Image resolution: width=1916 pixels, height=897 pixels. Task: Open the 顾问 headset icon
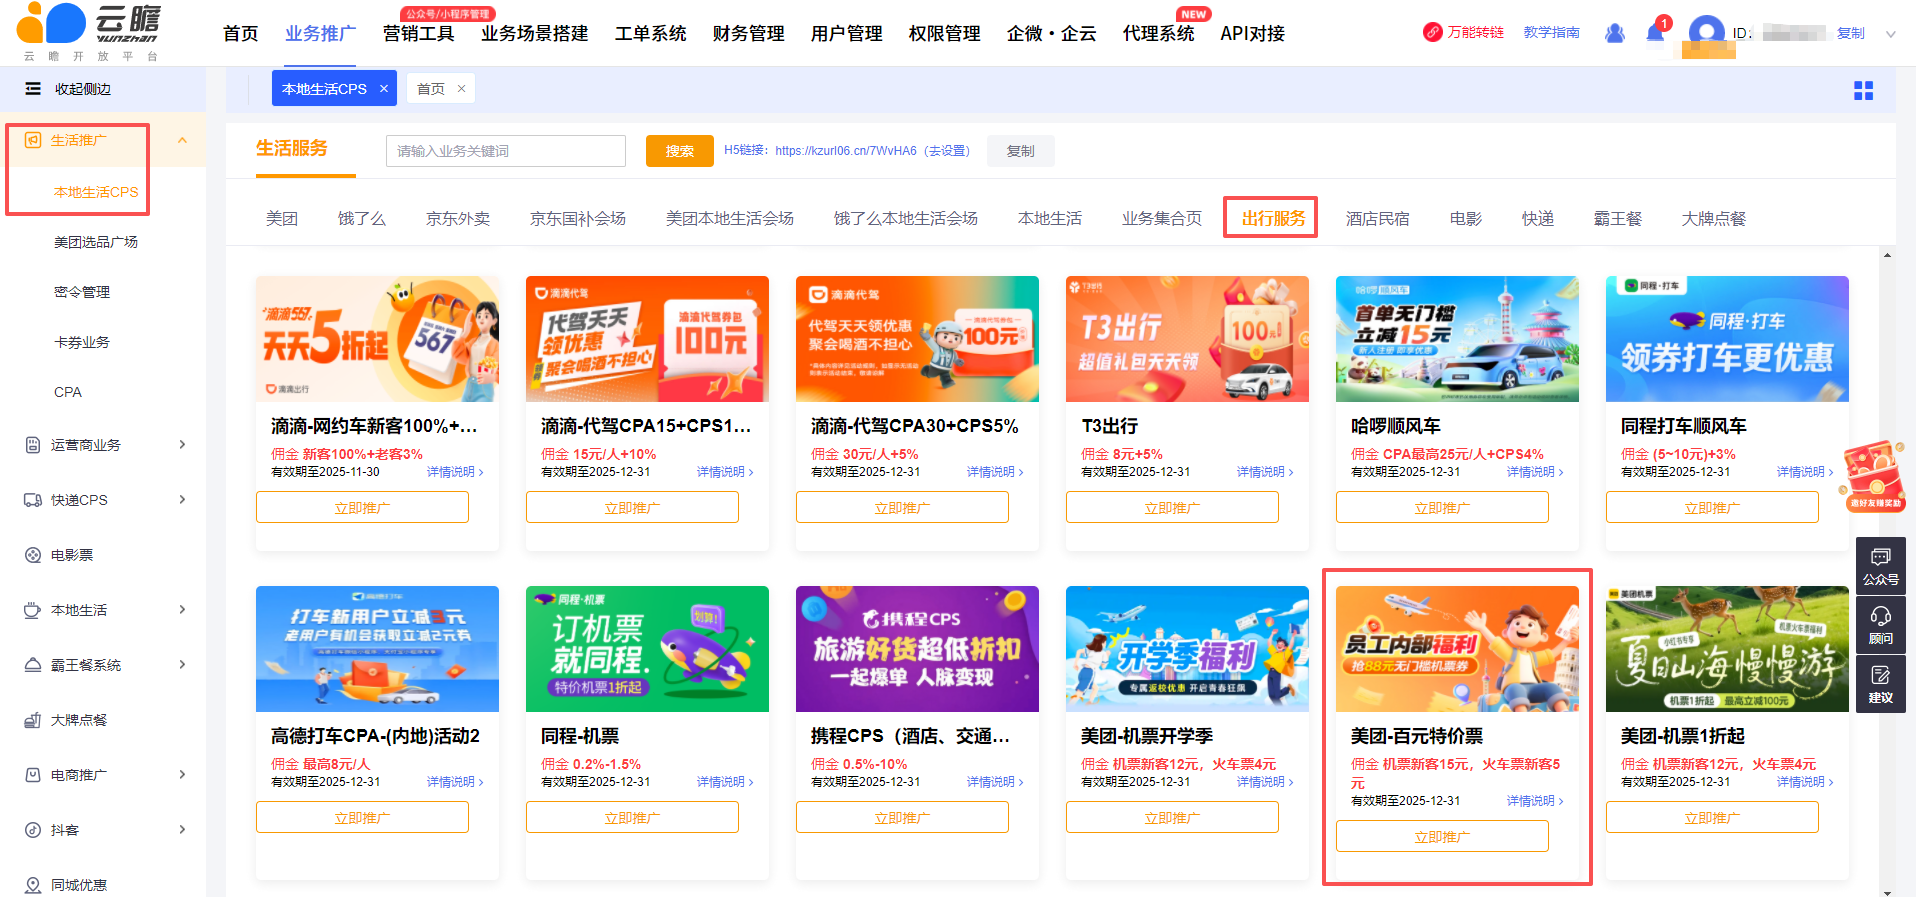tap(1880, 625)
